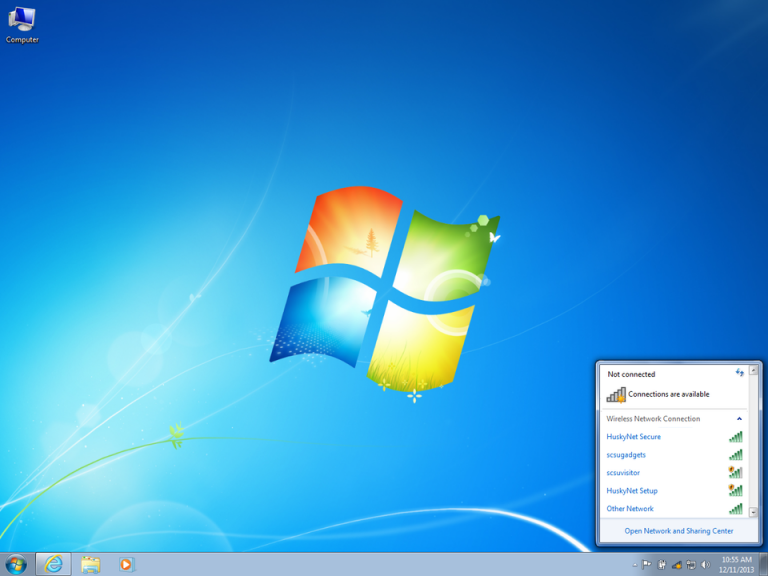768x576 pixels.
Task: Choose the scsuvisitor wireless network
Action: coord(623,473)
